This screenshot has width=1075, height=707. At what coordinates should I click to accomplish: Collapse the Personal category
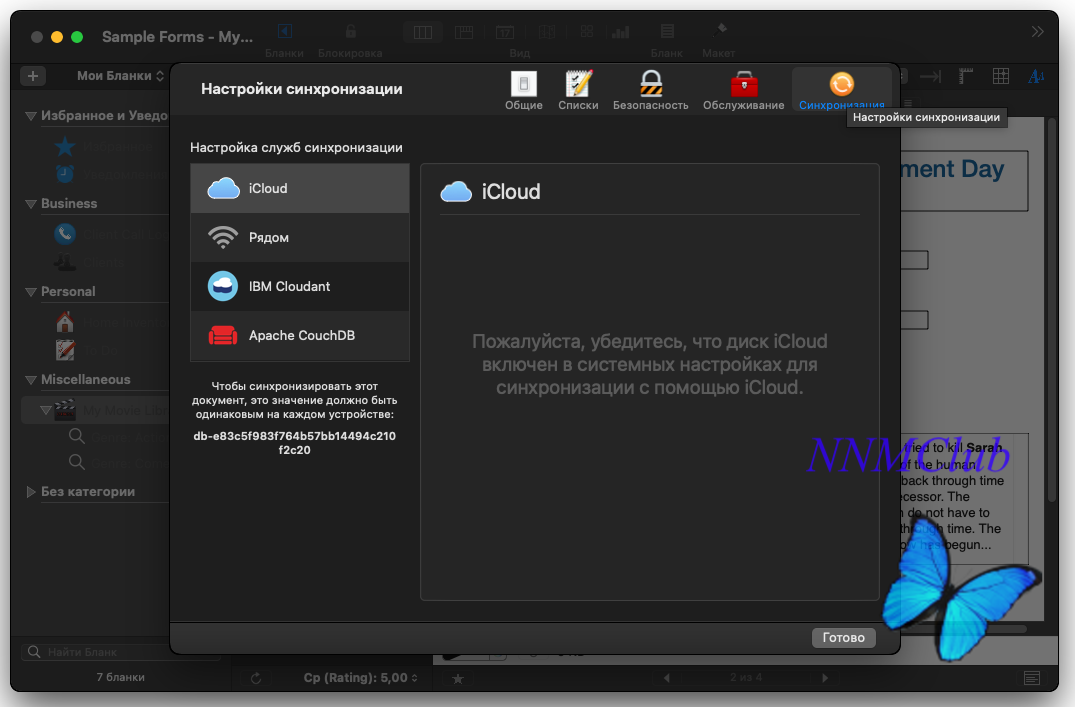click(x=31, y=291)
